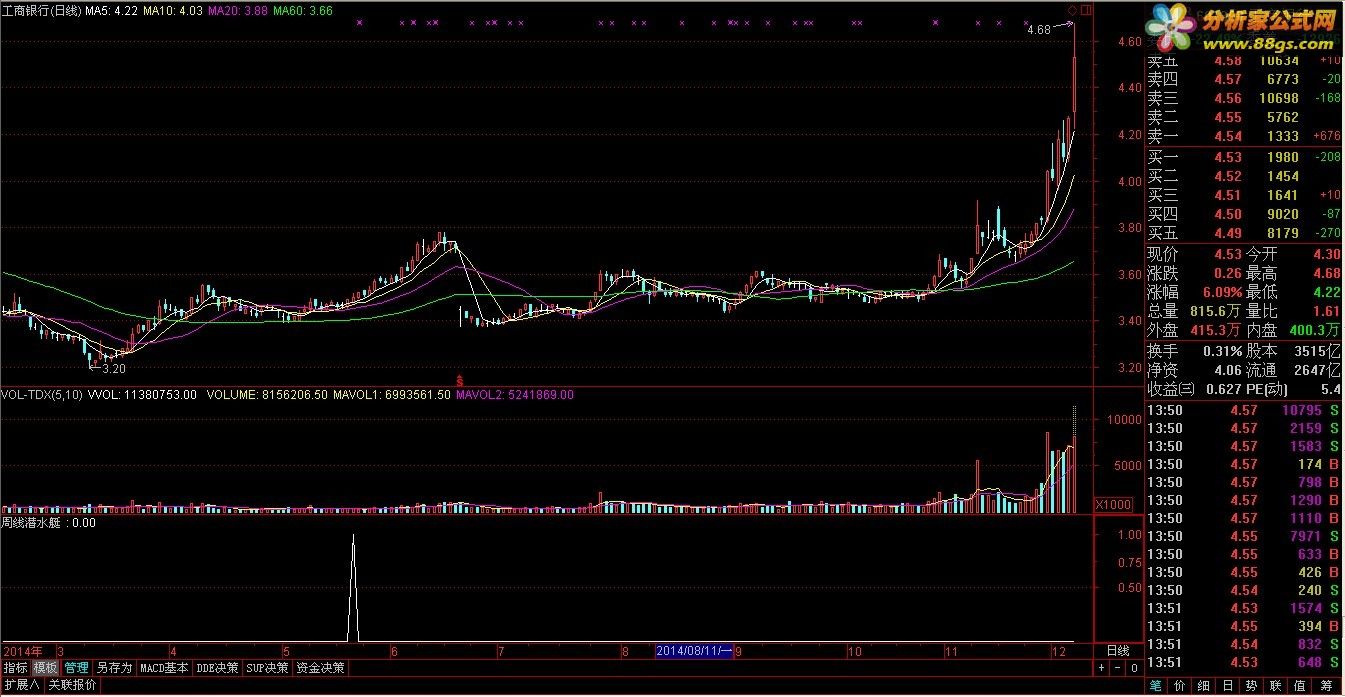Click the X1000 volume scale box

click(1114, 504)
